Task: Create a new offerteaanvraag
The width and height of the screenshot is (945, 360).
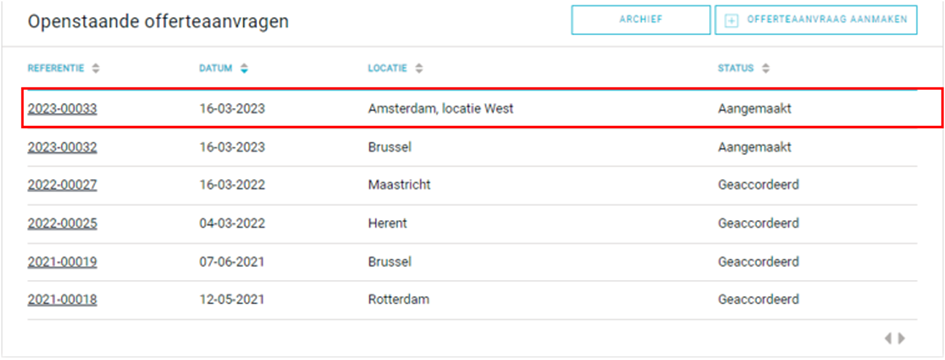Action: point(816,20)
